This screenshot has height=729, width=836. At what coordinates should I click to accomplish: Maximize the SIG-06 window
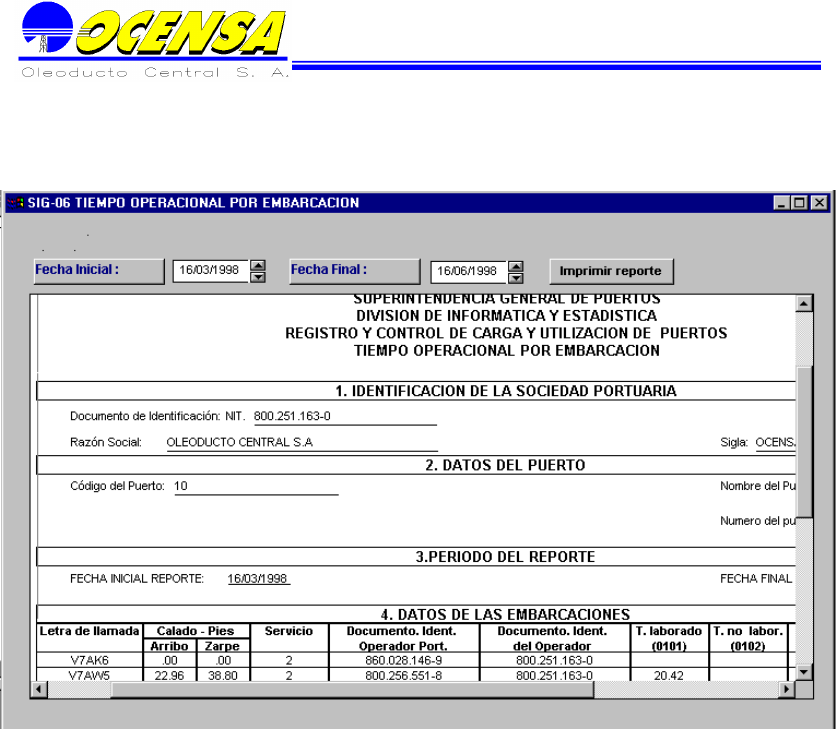[800, 203]
